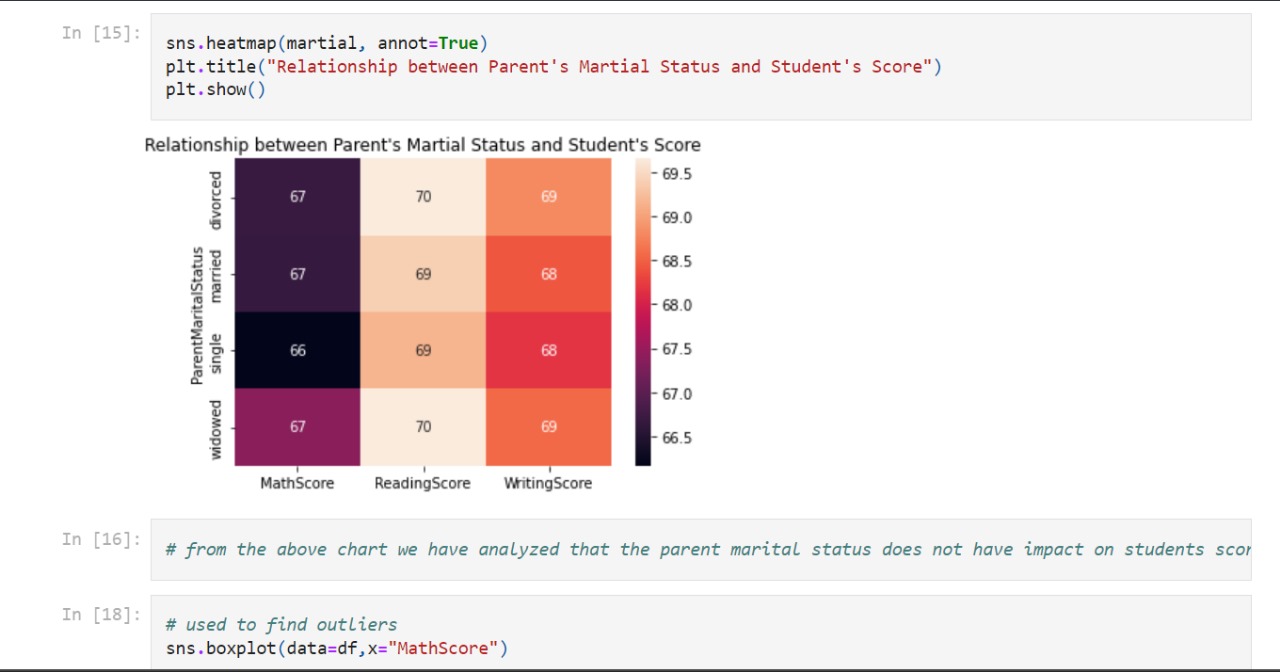The width and height of the screenshot is (1280, 672).
Task: Click the ParentMaritalStatus axis title
Action: tap(197, 315)
